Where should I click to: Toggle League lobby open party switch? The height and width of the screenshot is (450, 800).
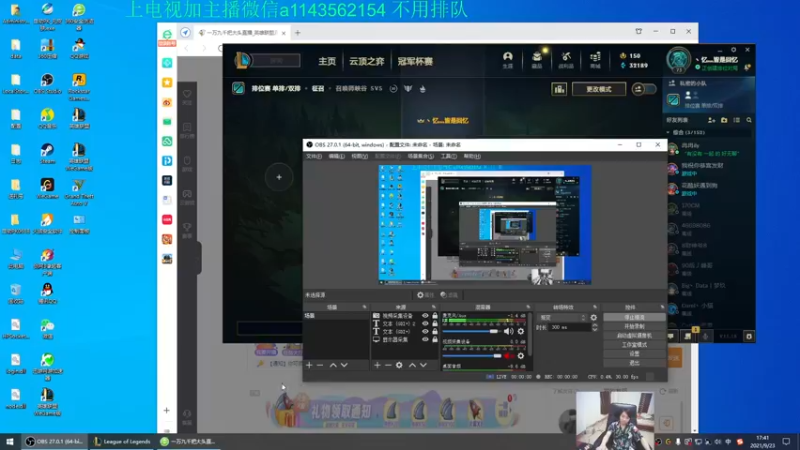coord(644,89)
